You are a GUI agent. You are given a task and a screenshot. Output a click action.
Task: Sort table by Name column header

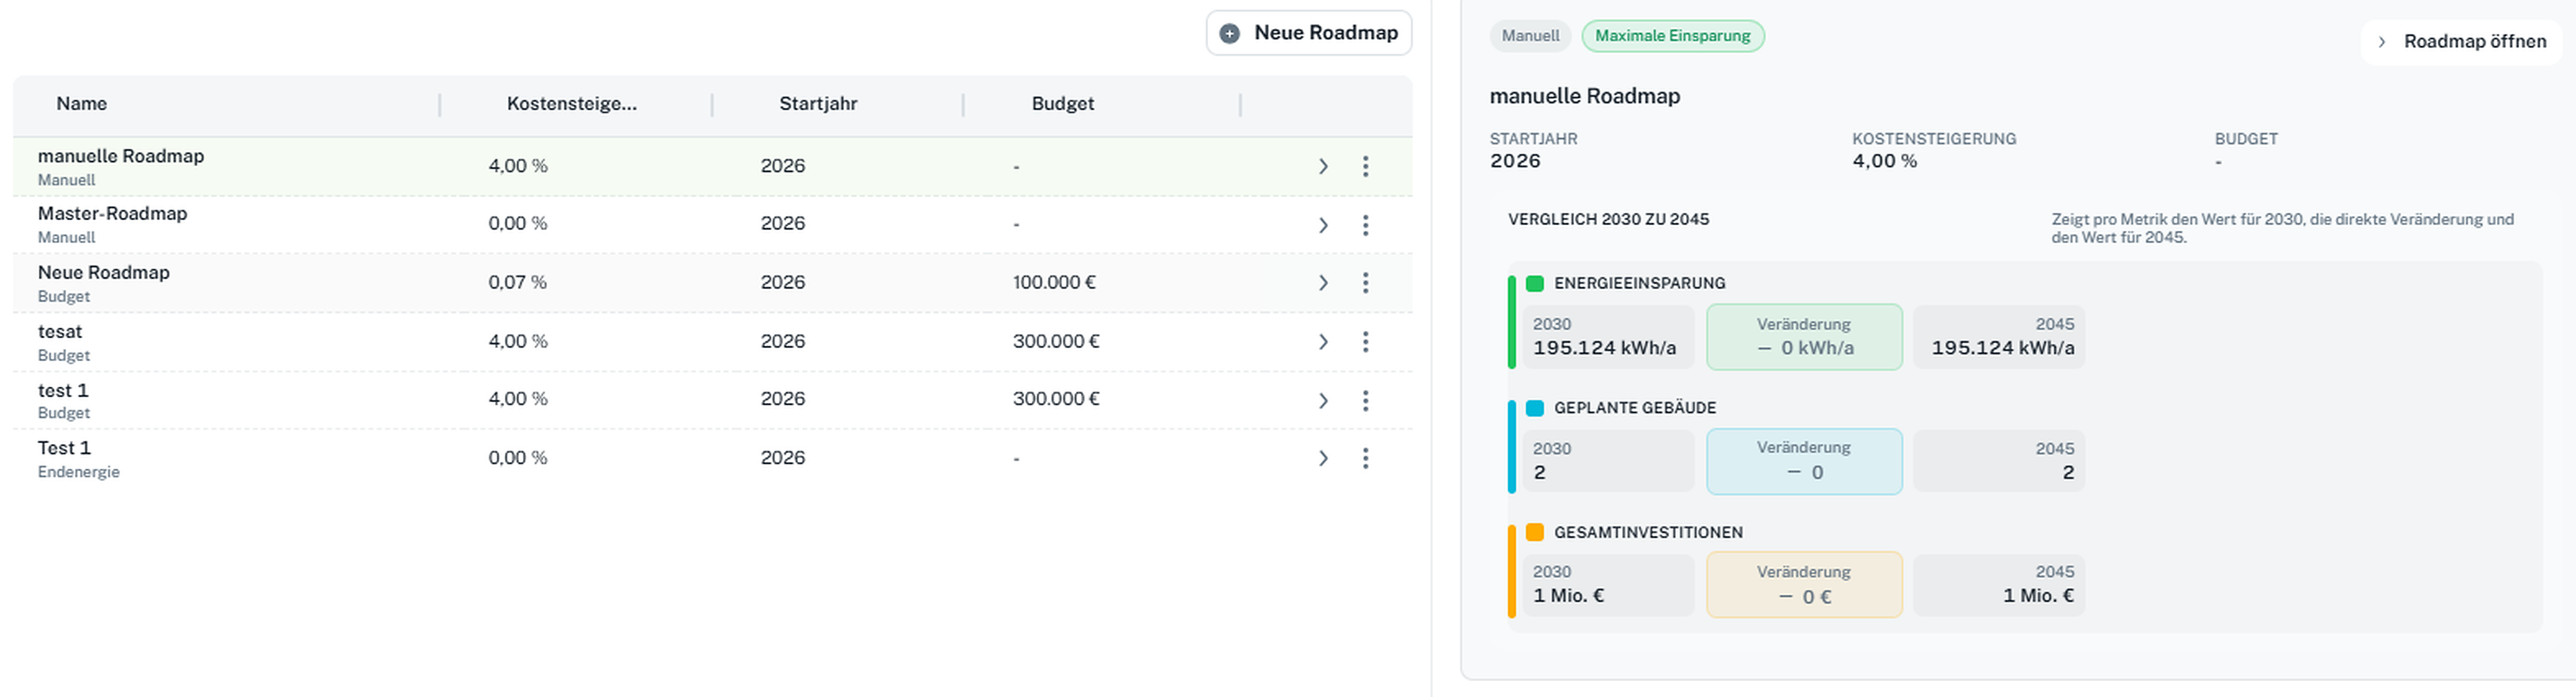point(82,104)
